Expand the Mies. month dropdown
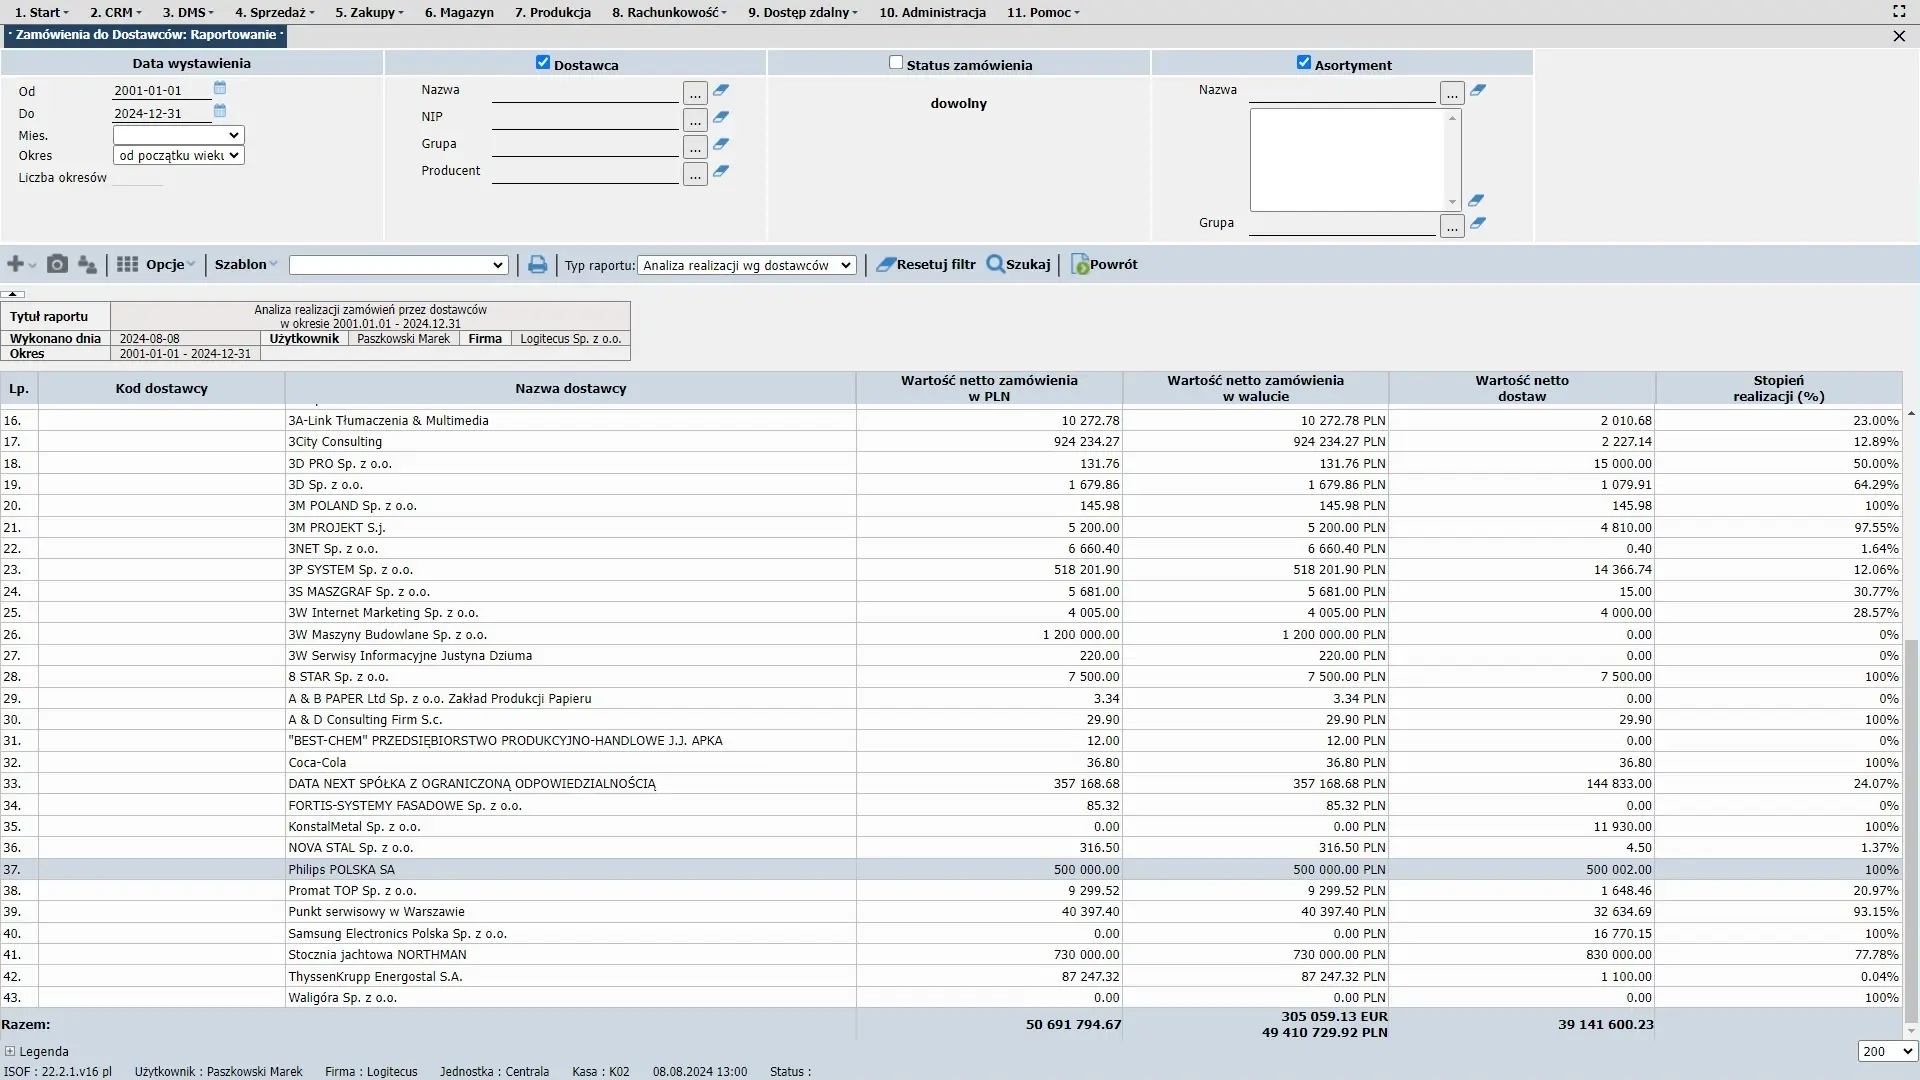Image resolution: width=1920 pixels, height=1080 pixels. point(178,135)
